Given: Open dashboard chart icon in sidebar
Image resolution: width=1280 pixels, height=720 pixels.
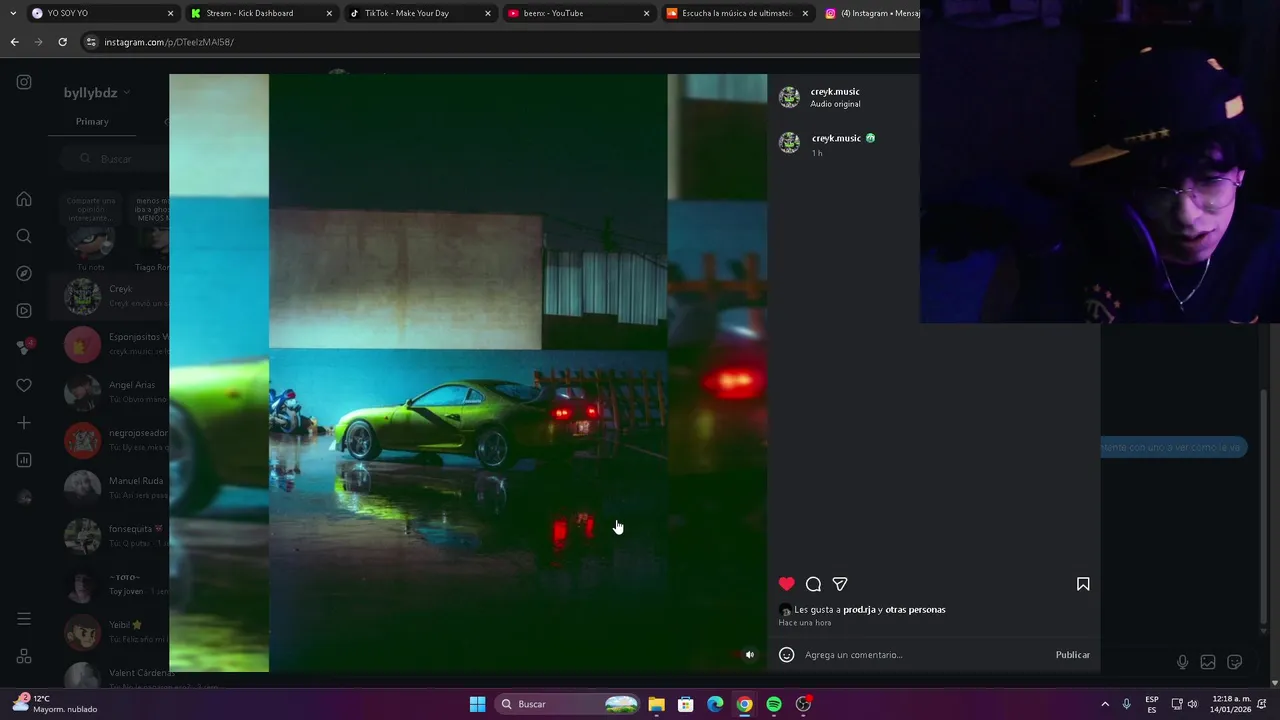Looking at the screenshot, I should (x=24, y=460).
